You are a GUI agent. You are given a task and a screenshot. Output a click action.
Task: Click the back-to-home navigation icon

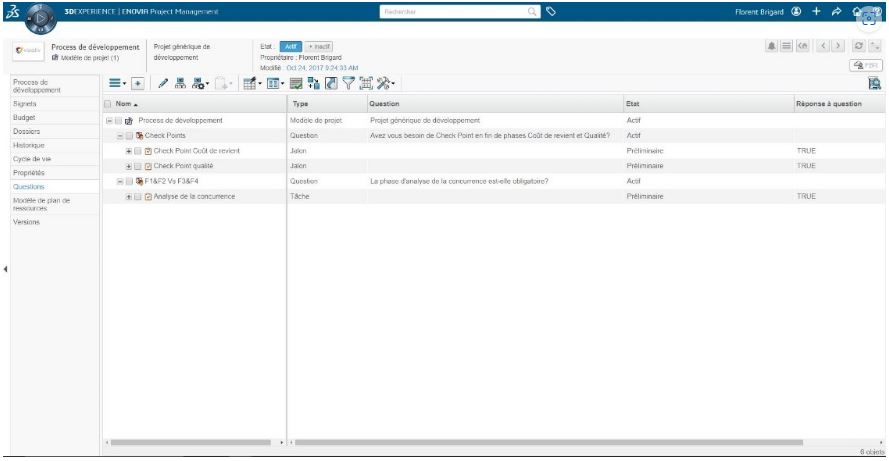(x=803, y=46)
